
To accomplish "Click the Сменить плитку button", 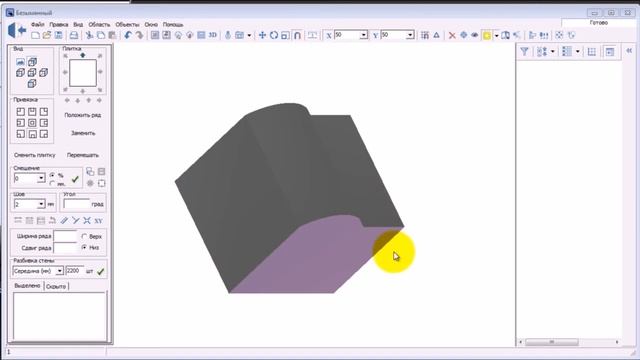I will click(35, 155).
